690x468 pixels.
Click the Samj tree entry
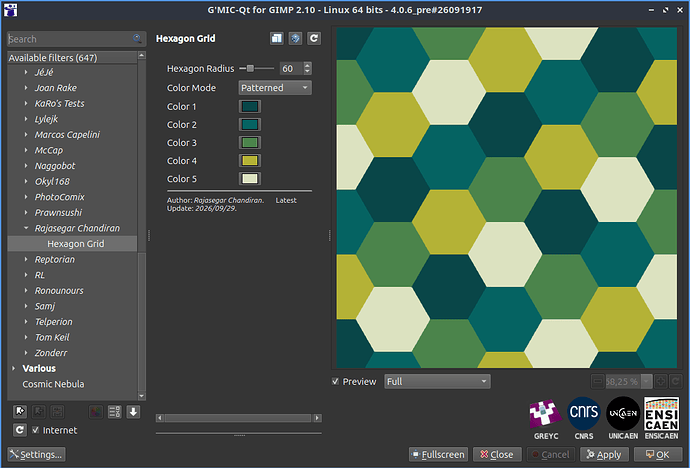click(x=45, y=306)
